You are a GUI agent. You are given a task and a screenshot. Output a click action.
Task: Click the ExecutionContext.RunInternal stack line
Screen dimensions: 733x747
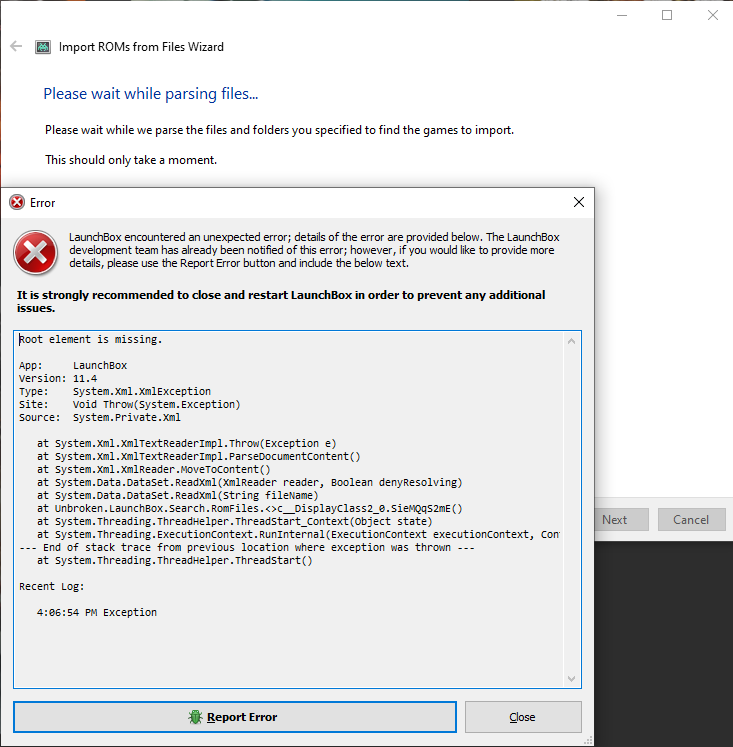tap(298, 535)
